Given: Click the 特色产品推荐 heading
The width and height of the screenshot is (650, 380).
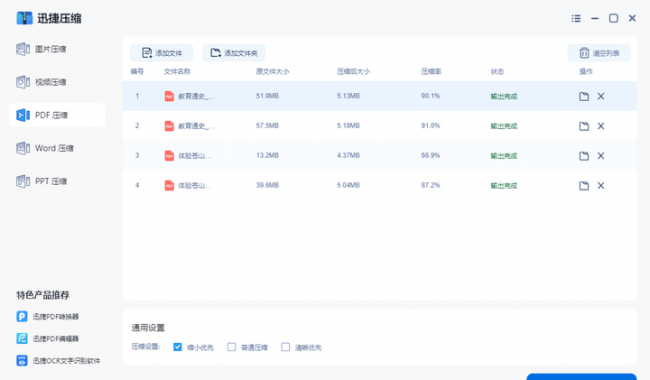Looking at the screenshot, I should pos(43,295).
